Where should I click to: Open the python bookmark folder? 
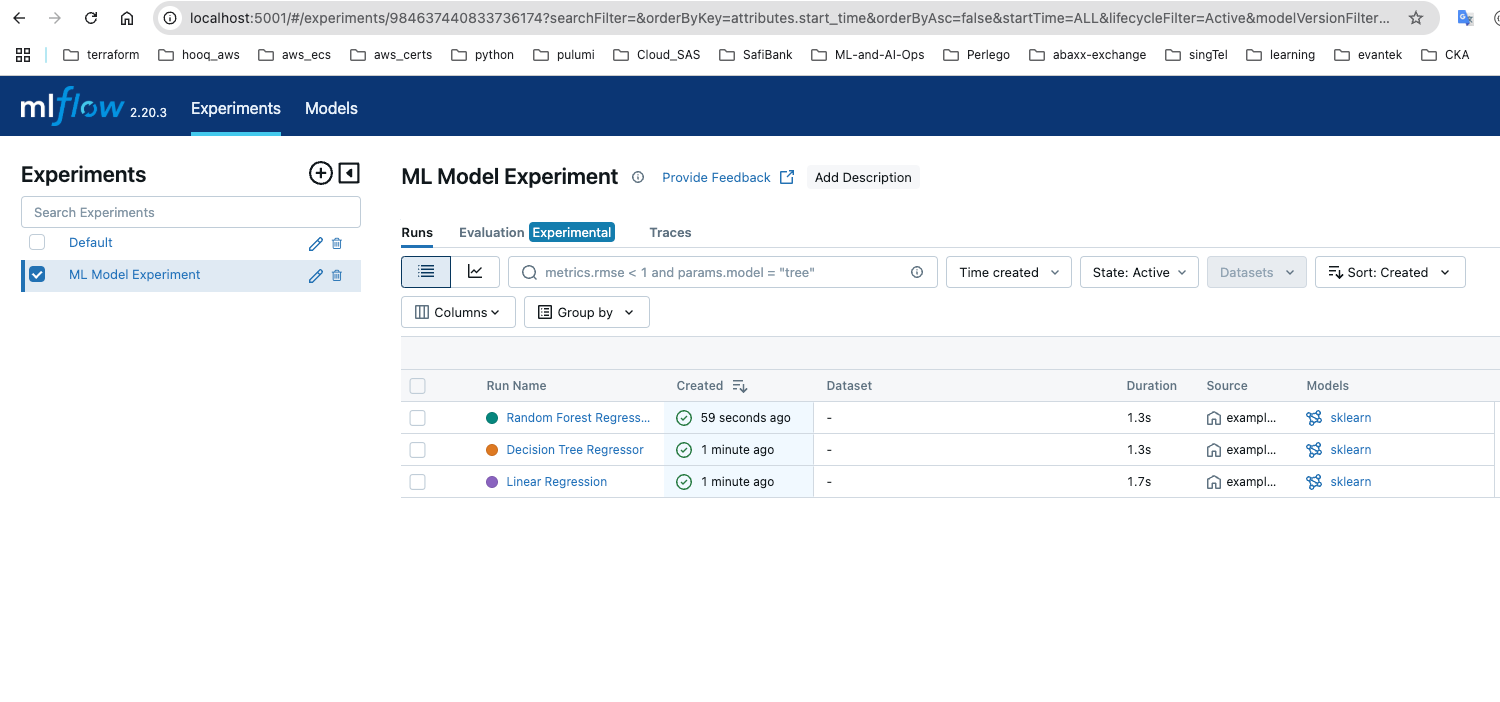tap(483, 55)
